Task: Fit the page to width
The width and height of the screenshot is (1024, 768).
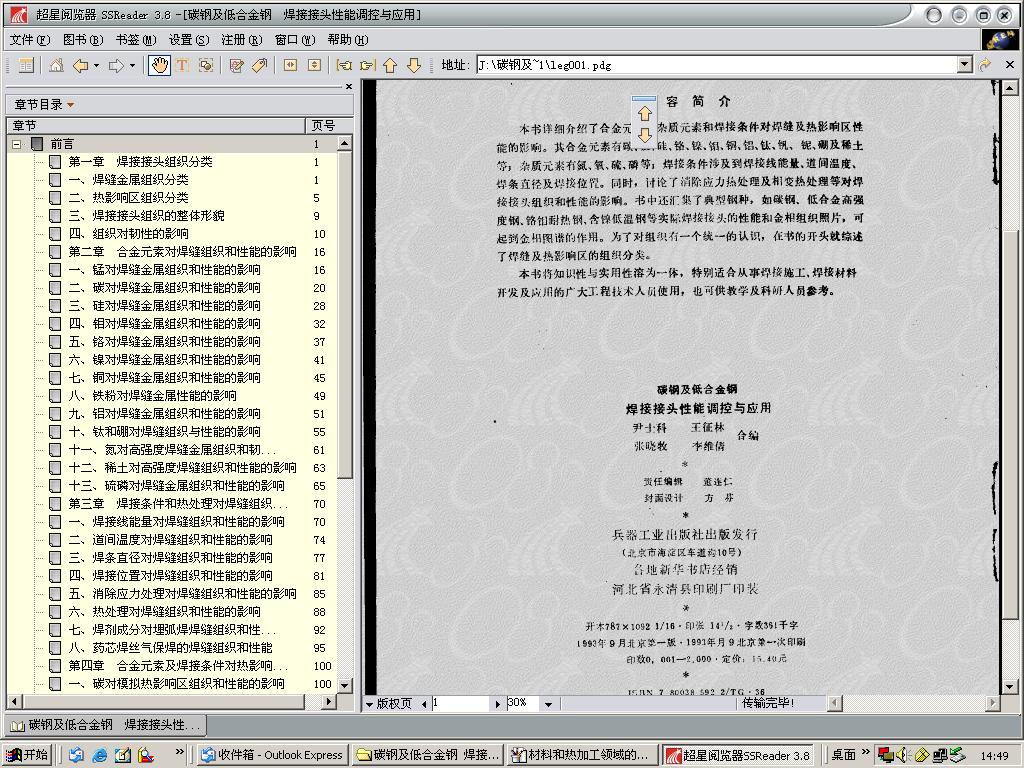Action: pos(291,65)
